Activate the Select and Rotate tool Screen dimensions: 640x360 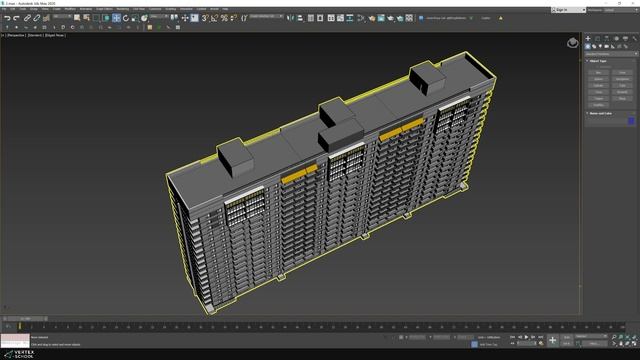click(x=126, y=18)
